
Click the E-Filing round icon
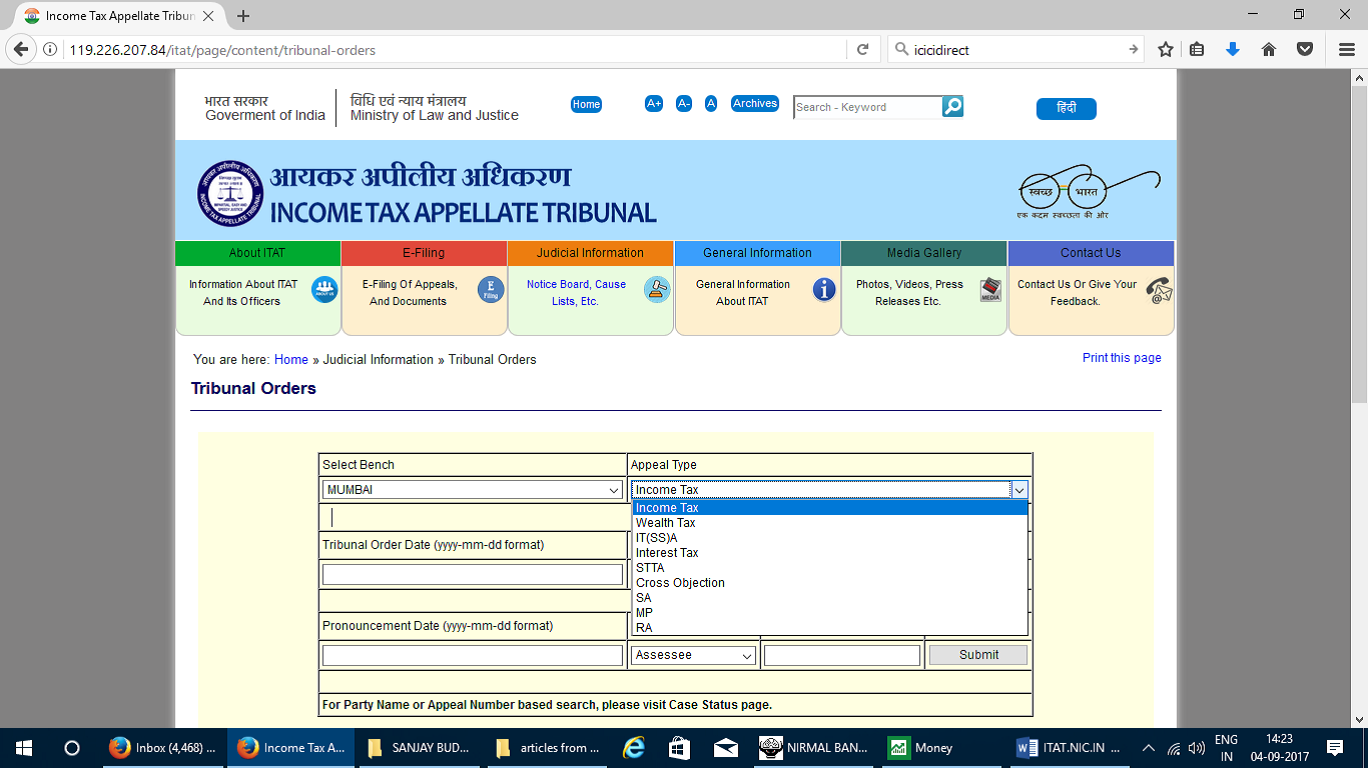click(491, 290)
